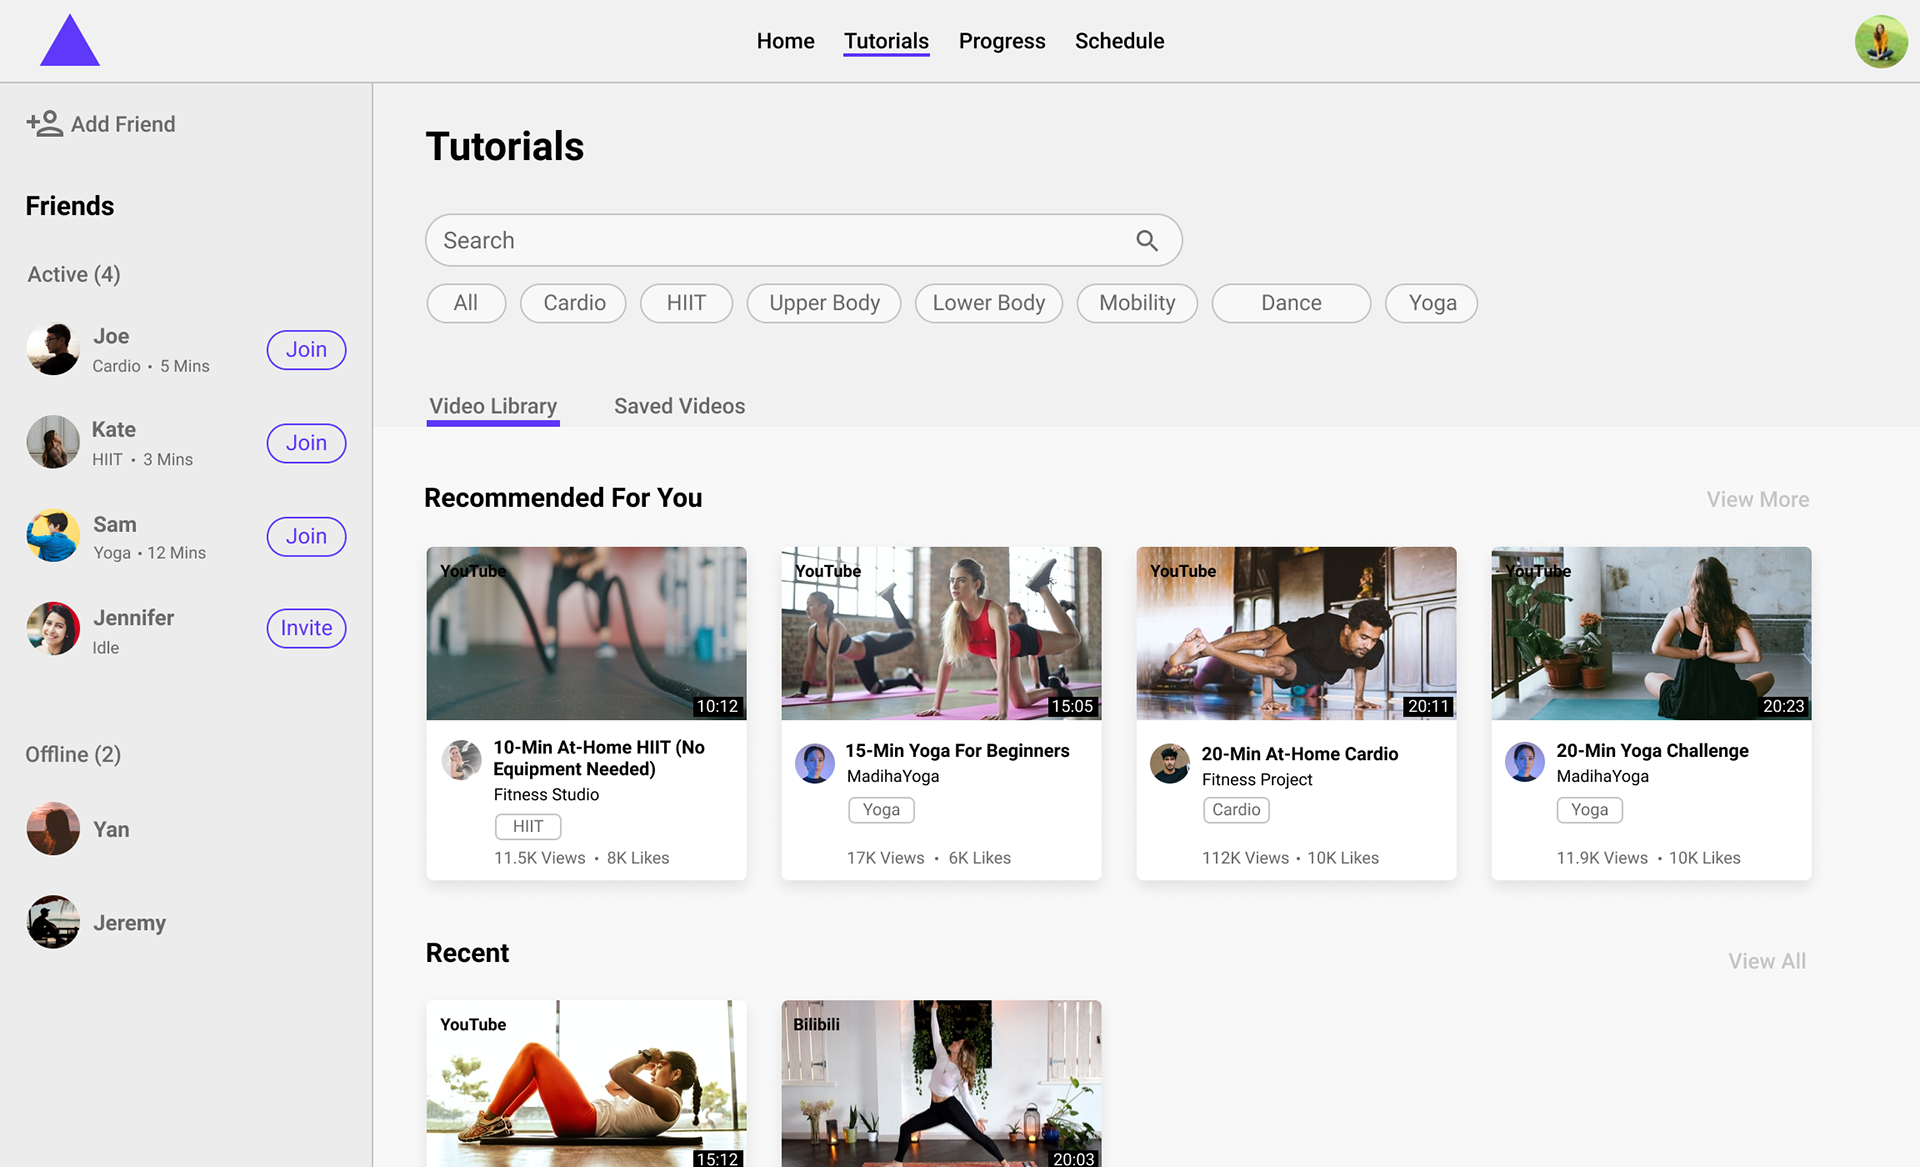
Task: Open the Schedule page
Action: [x=1119, y=41]
